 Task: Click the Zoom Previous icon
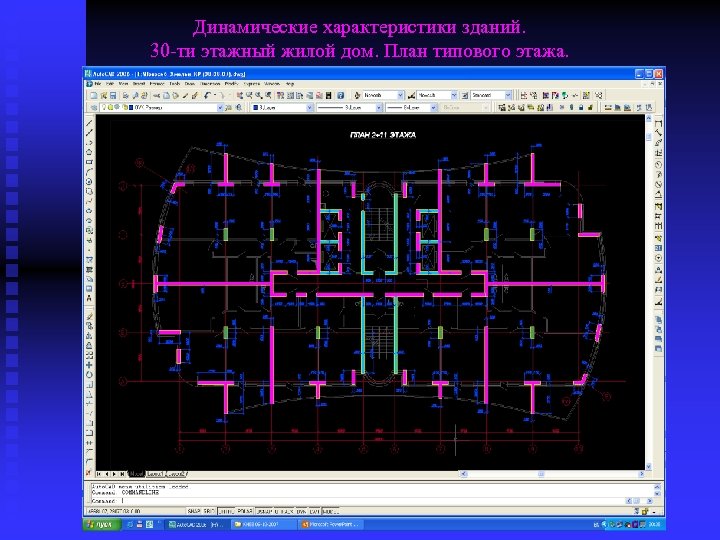268,95
